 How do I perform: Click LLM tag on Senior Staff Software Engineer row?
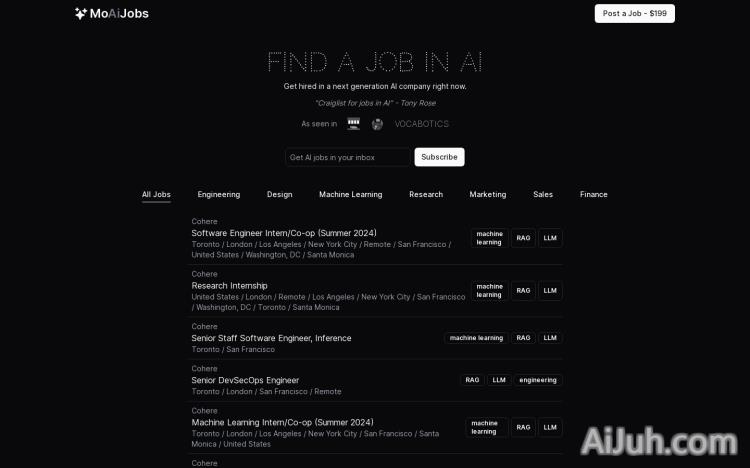(550, 338)
